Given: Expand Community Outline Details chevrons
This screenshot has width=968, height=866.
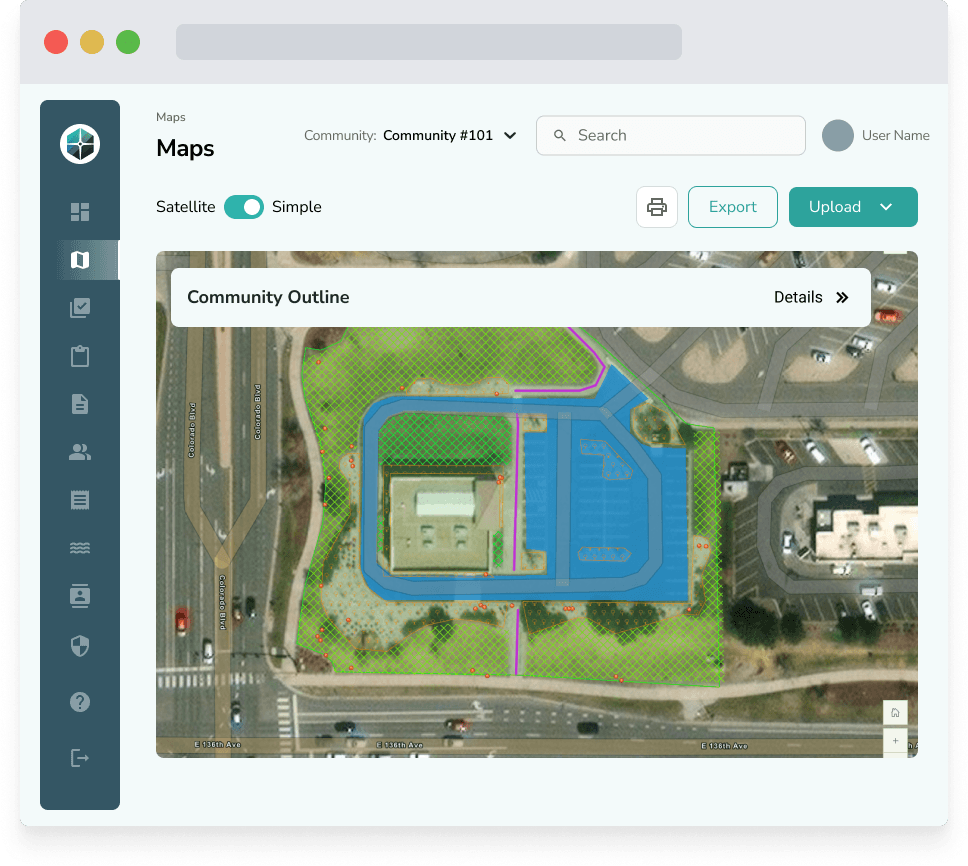Looking at the screenshot, I should click(x=842, y=297).
